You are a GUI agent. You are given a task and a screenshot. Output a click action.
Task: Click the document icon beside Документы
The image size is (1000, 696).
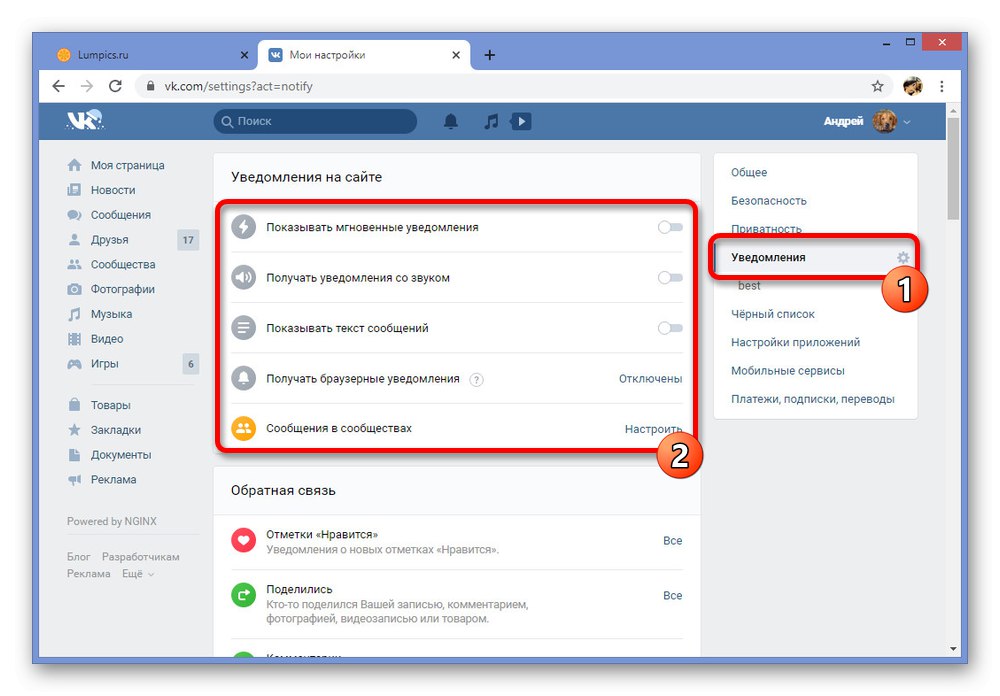coord(75,455)
